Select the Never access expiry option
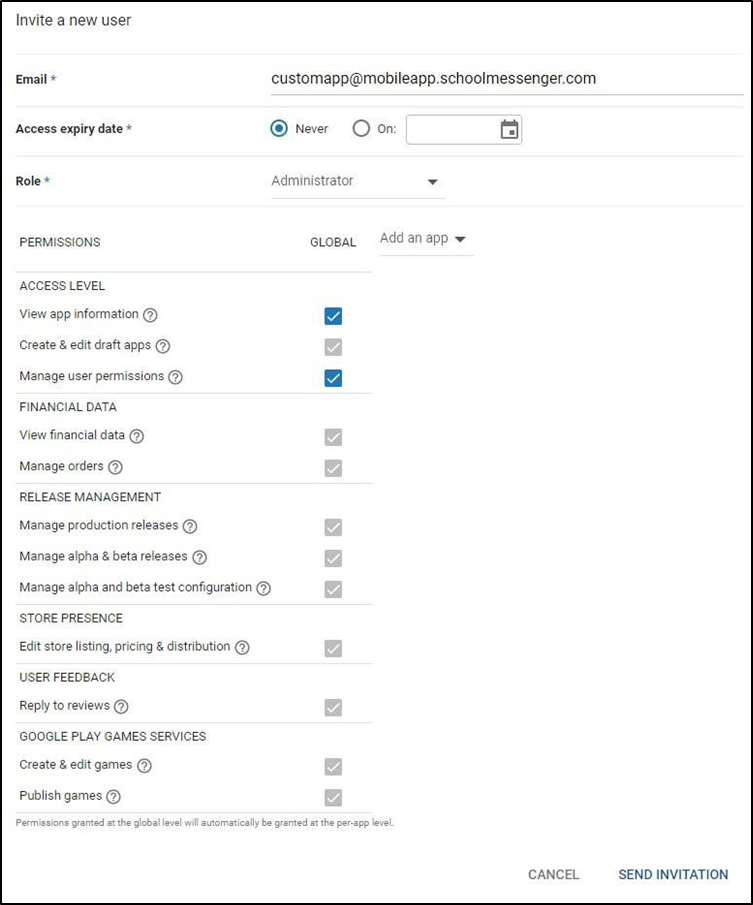The image size is (753, 905). click(x=281, y=128)
